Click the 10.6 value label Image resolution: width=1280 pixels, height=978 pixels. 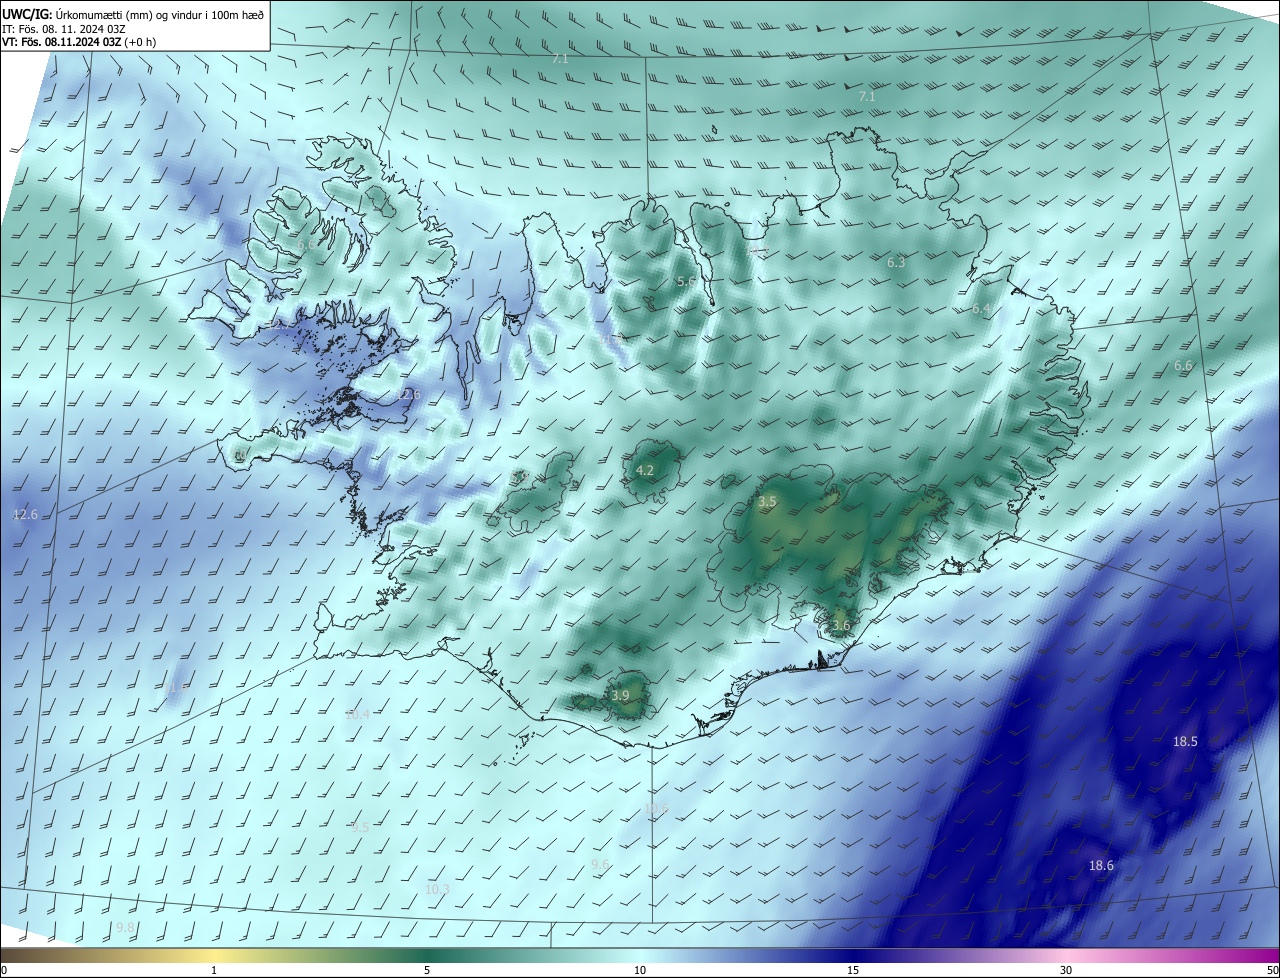coord(656,808)
